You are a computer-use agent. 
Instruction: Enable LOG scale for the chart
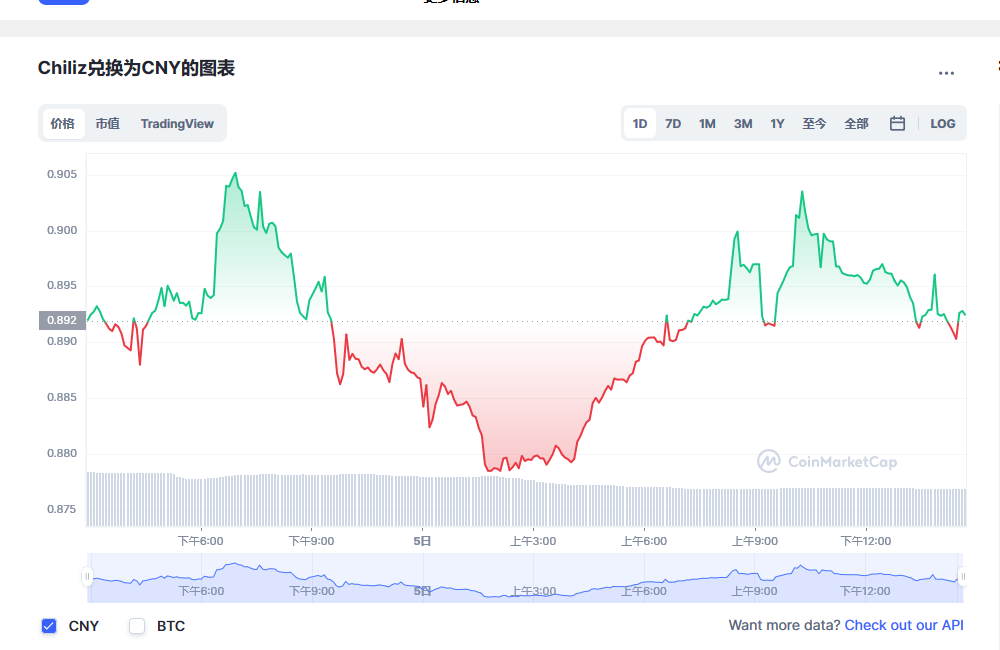coord(942,123)
